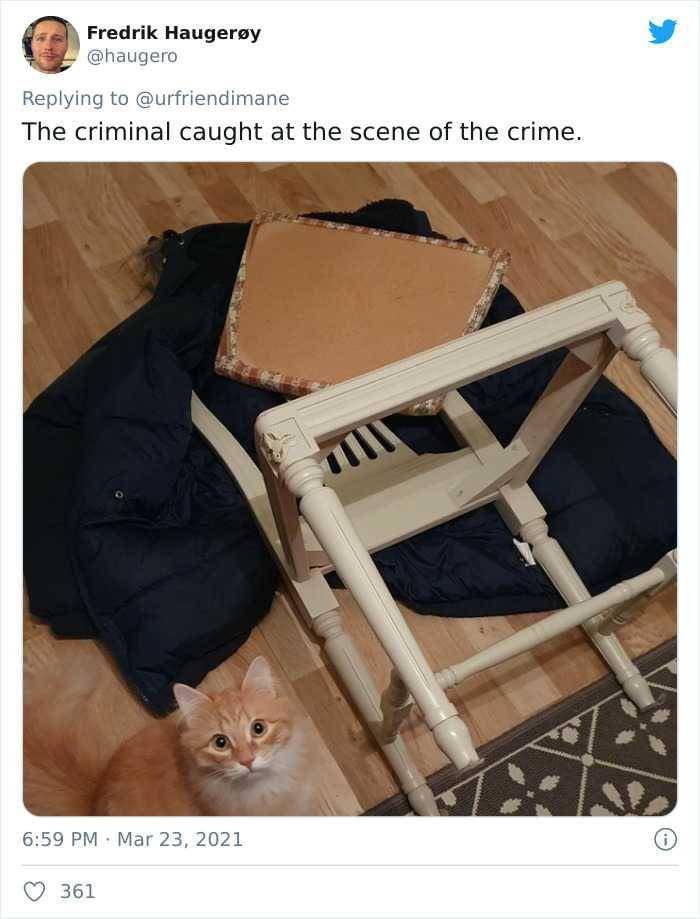The image size is (700, 919).
Task: Click the dark jacket in the photo
Action: point(147,469)
